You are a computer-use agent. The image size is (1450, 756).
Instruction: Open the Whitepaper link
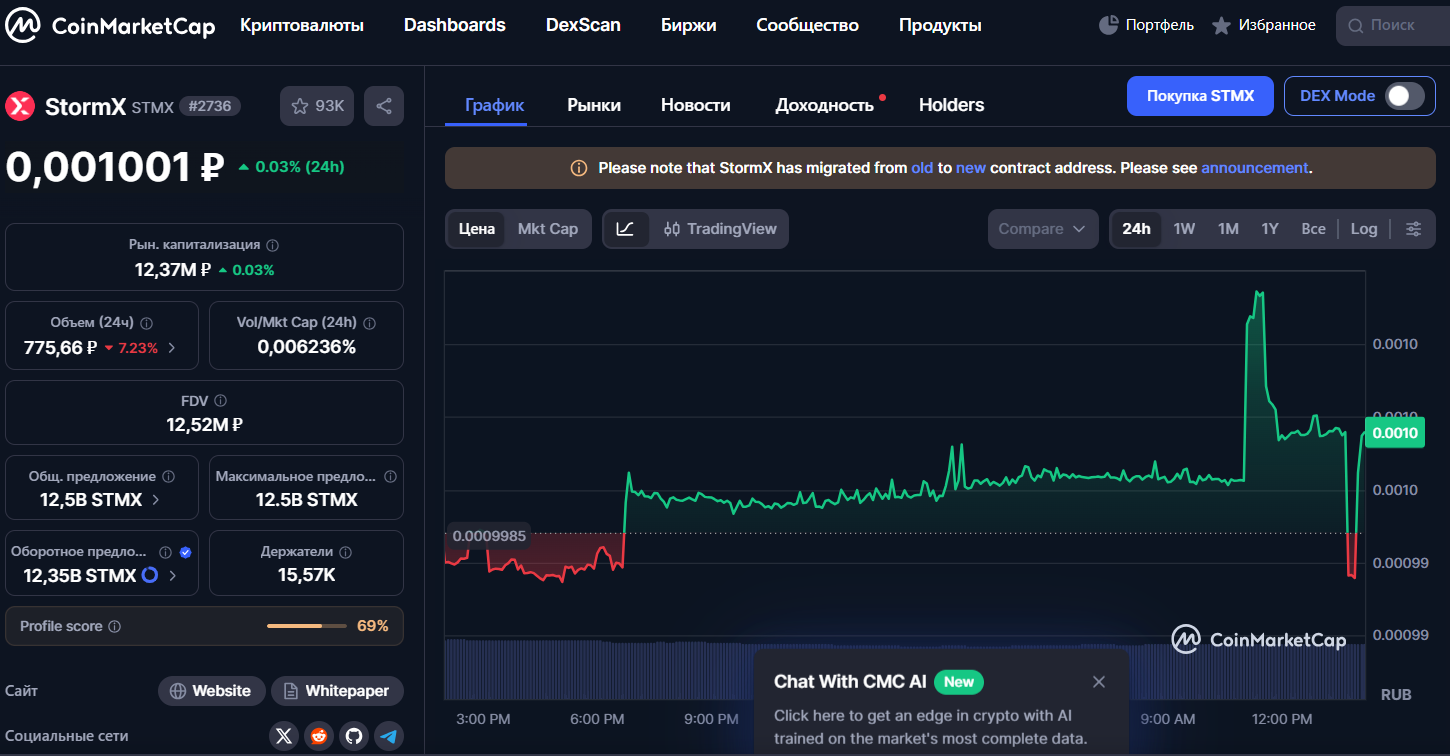click(337, 691)
